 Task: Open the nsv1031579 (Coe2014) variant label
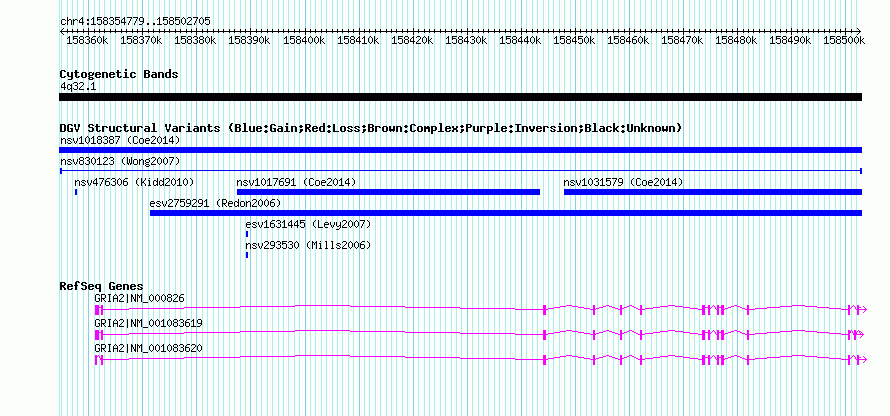pyautogui.click(x=623, y=183)
